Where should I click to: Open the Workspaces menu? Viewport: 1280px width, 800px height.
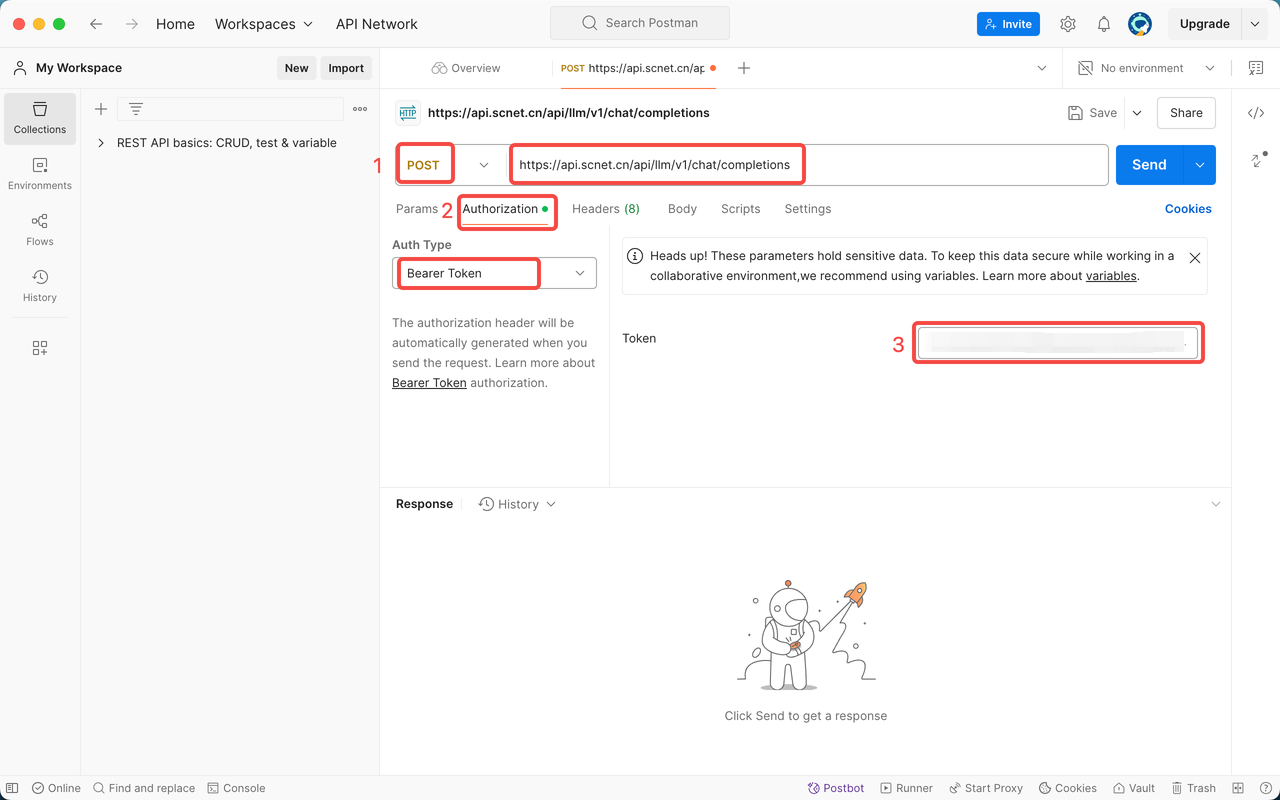coord(264,24)
